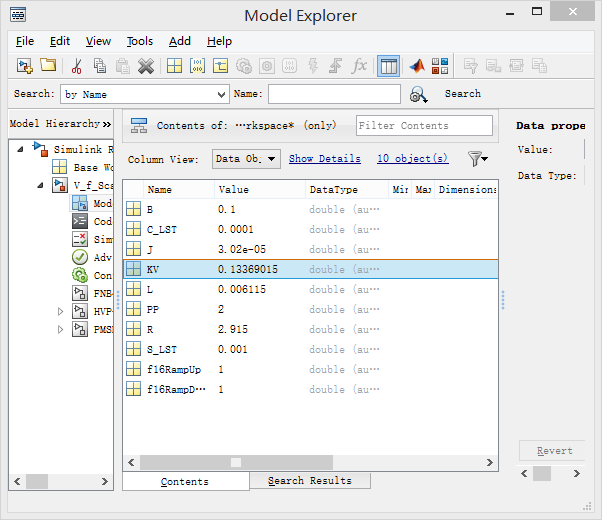This screenshot has width=602, height=520.
Task: Select Base Workspace in the hierarchy
Action: (83, 167)
